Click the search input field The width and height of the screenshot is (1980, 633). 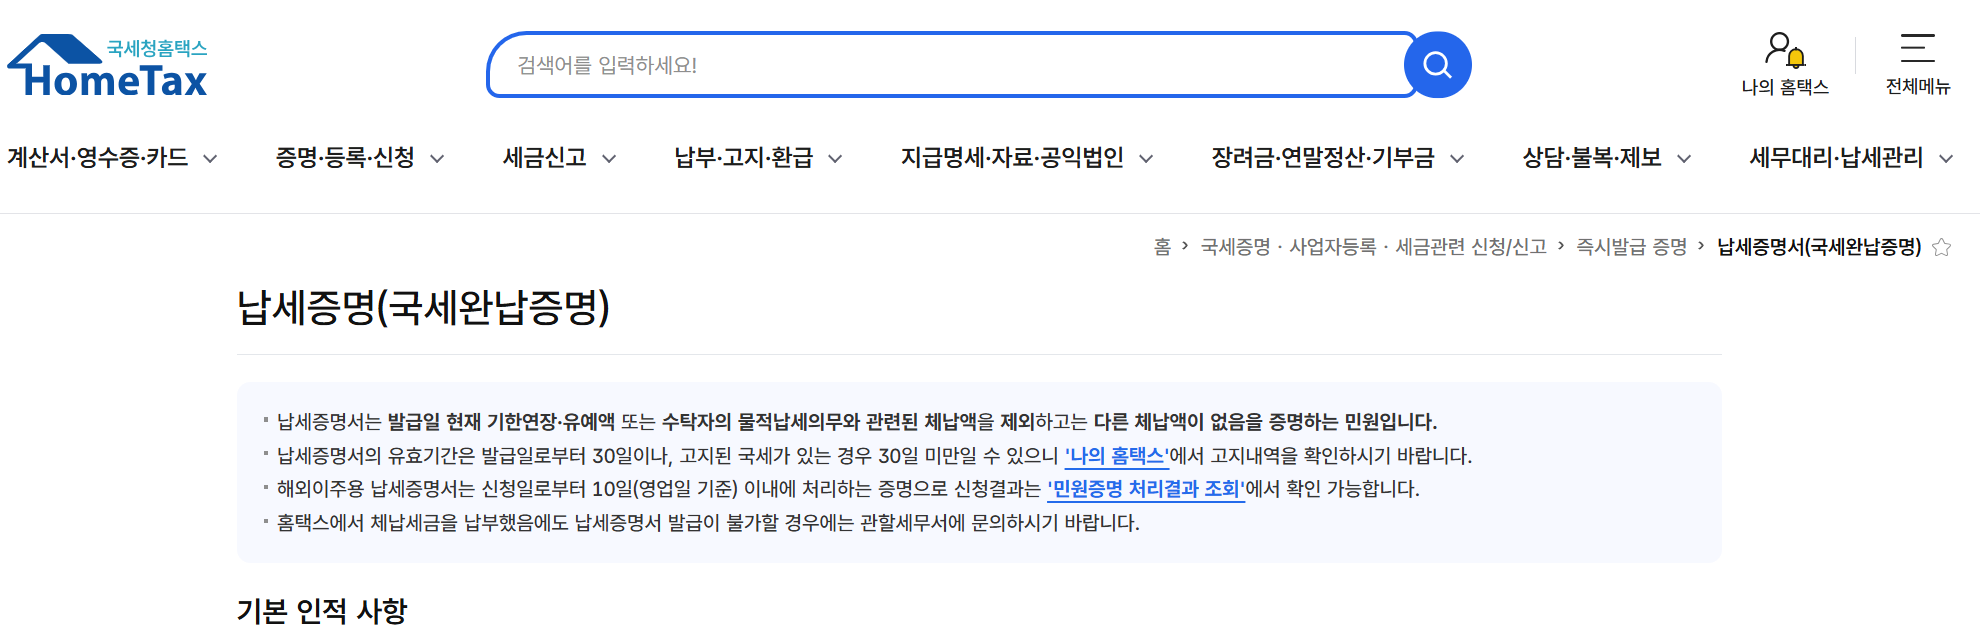pyautogui.click(x=900, y=64)
